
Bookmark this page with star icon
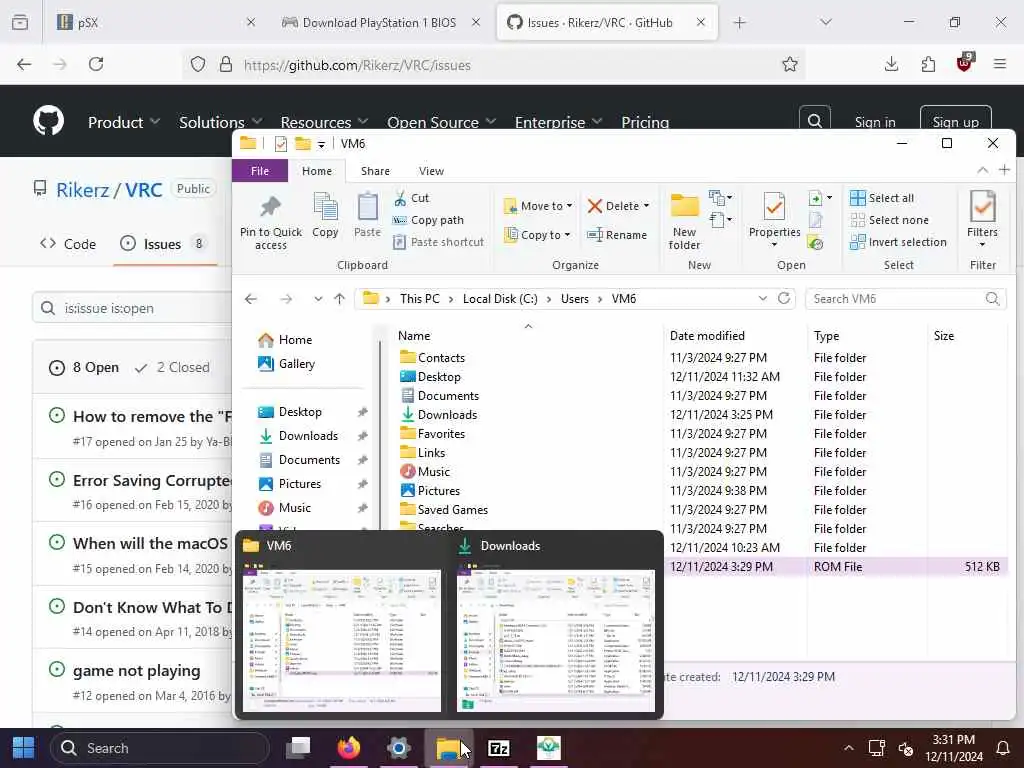pyautogui.click(x=790, y=64)
